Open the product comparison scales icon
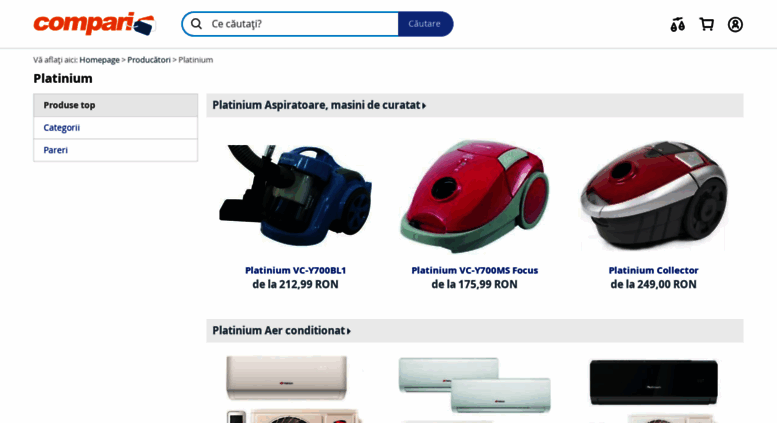The width and height of the screenshot is (777, 423). [x=677, y=24]
